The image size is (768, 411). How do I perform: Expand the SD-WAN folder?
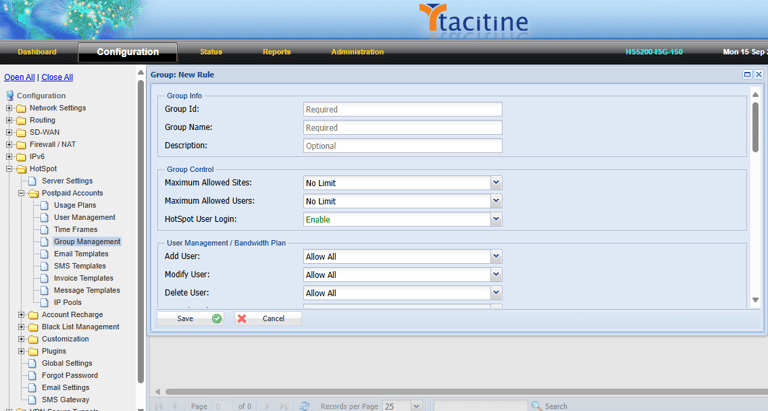point(9,132)
